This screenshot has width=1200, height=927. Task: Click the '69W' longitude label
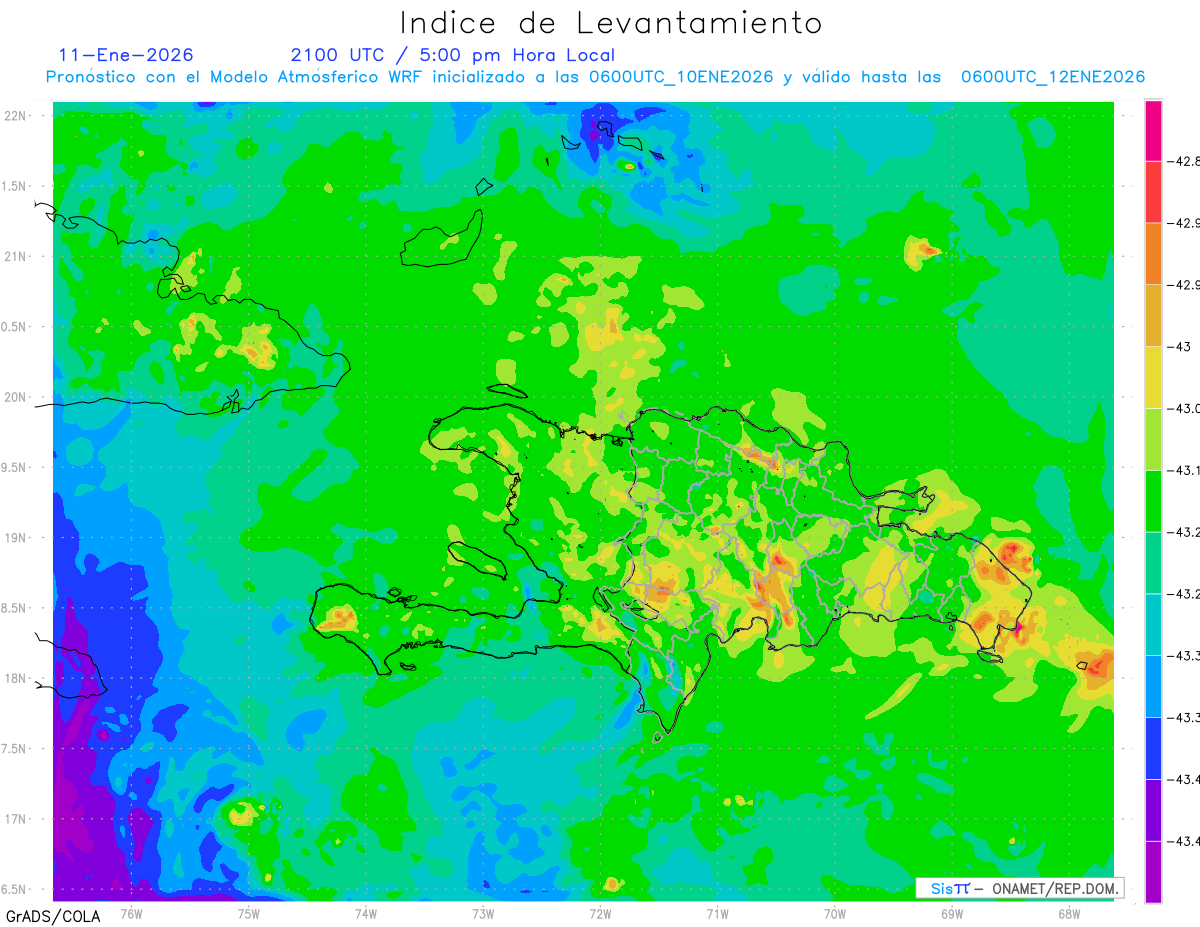point(952,913)
